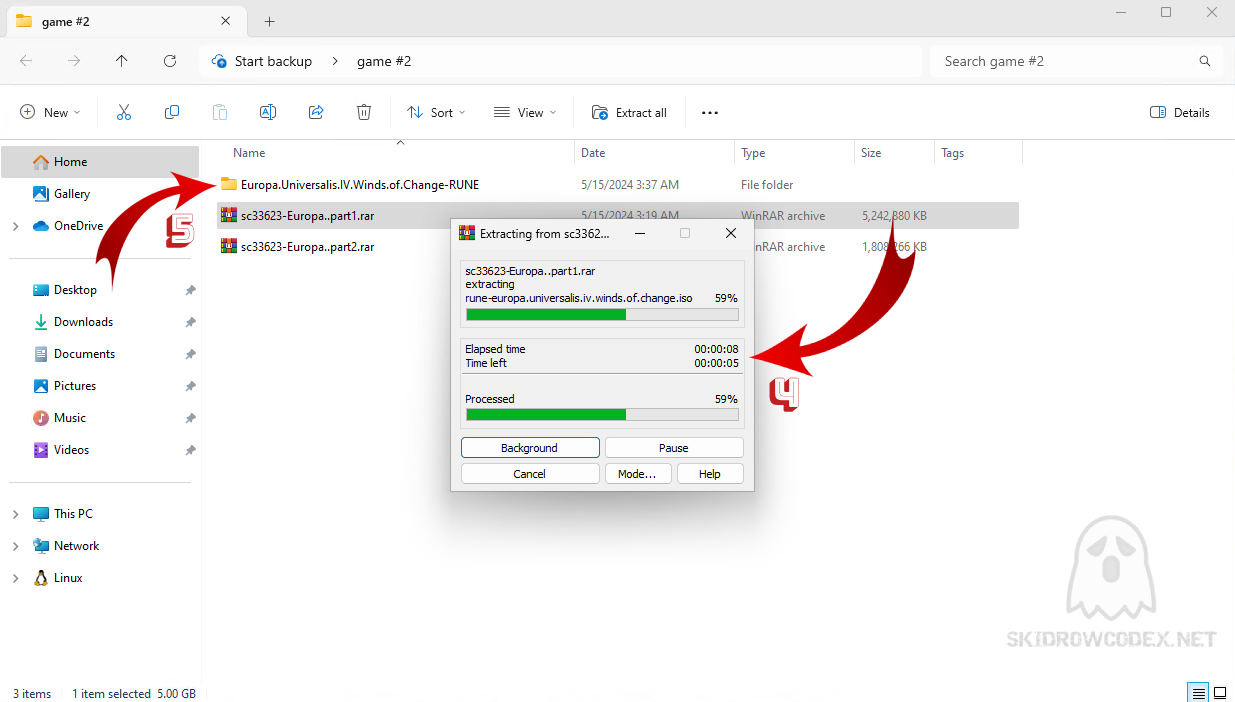Click the file extraction progress bar
1235x702 pixels.
602,315
